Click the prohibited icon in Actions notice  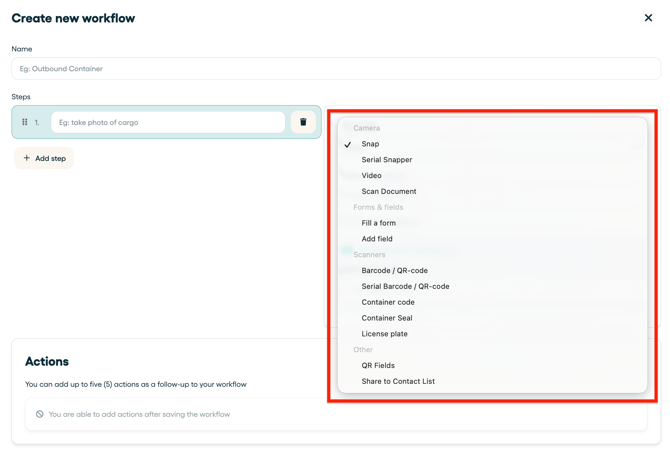tap(39, 414)
